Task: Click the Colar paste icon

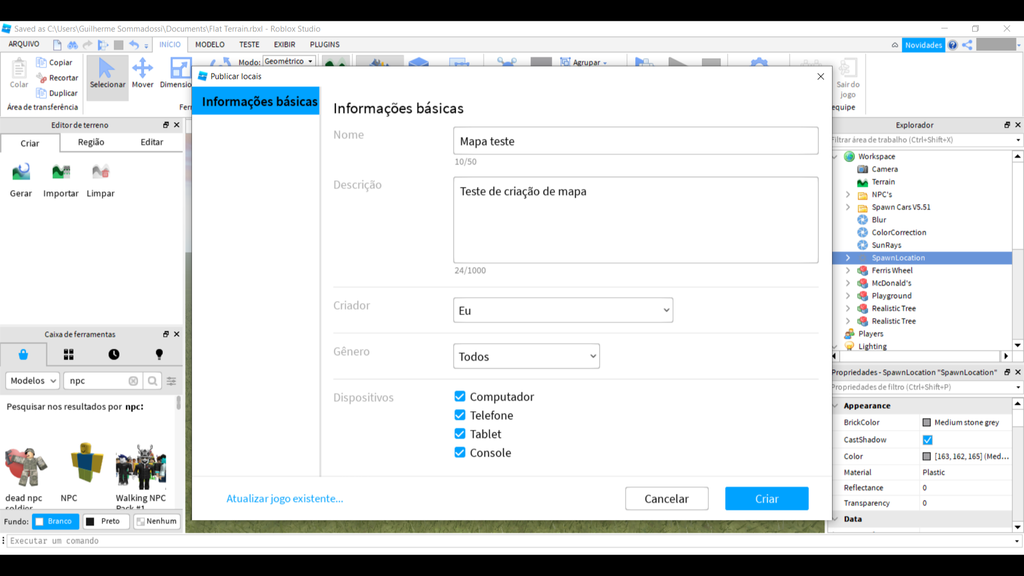Action: click(x=19, y=74)
